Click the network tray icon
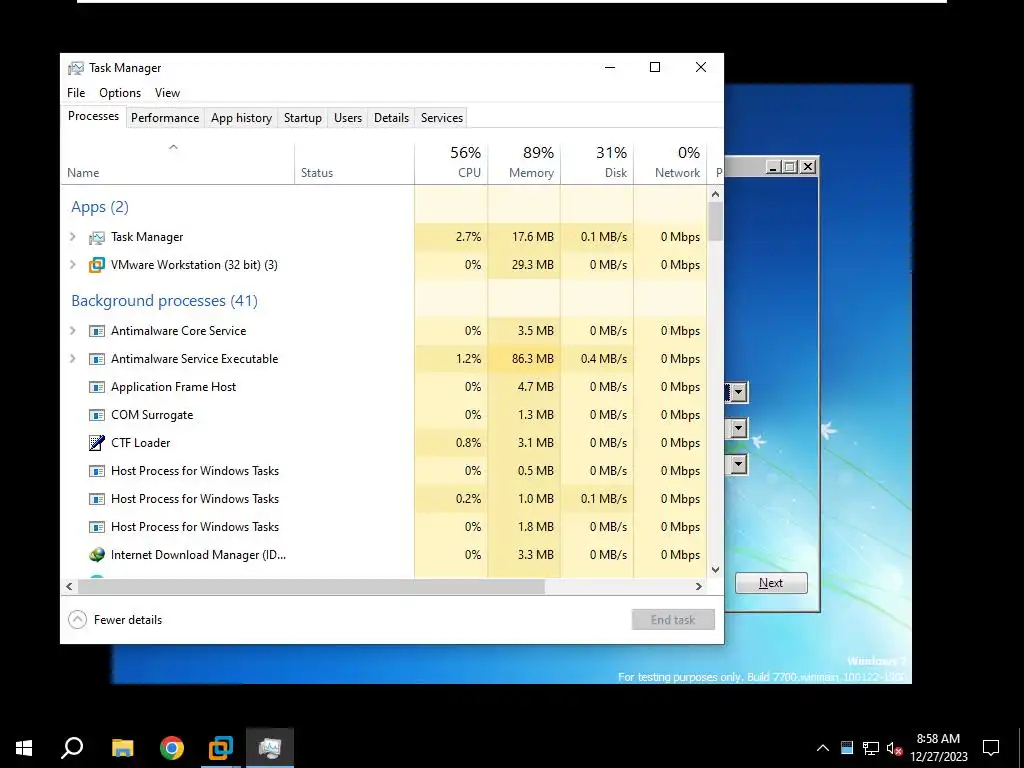This screenshot has height=768, width=1024. click(871, 748)
